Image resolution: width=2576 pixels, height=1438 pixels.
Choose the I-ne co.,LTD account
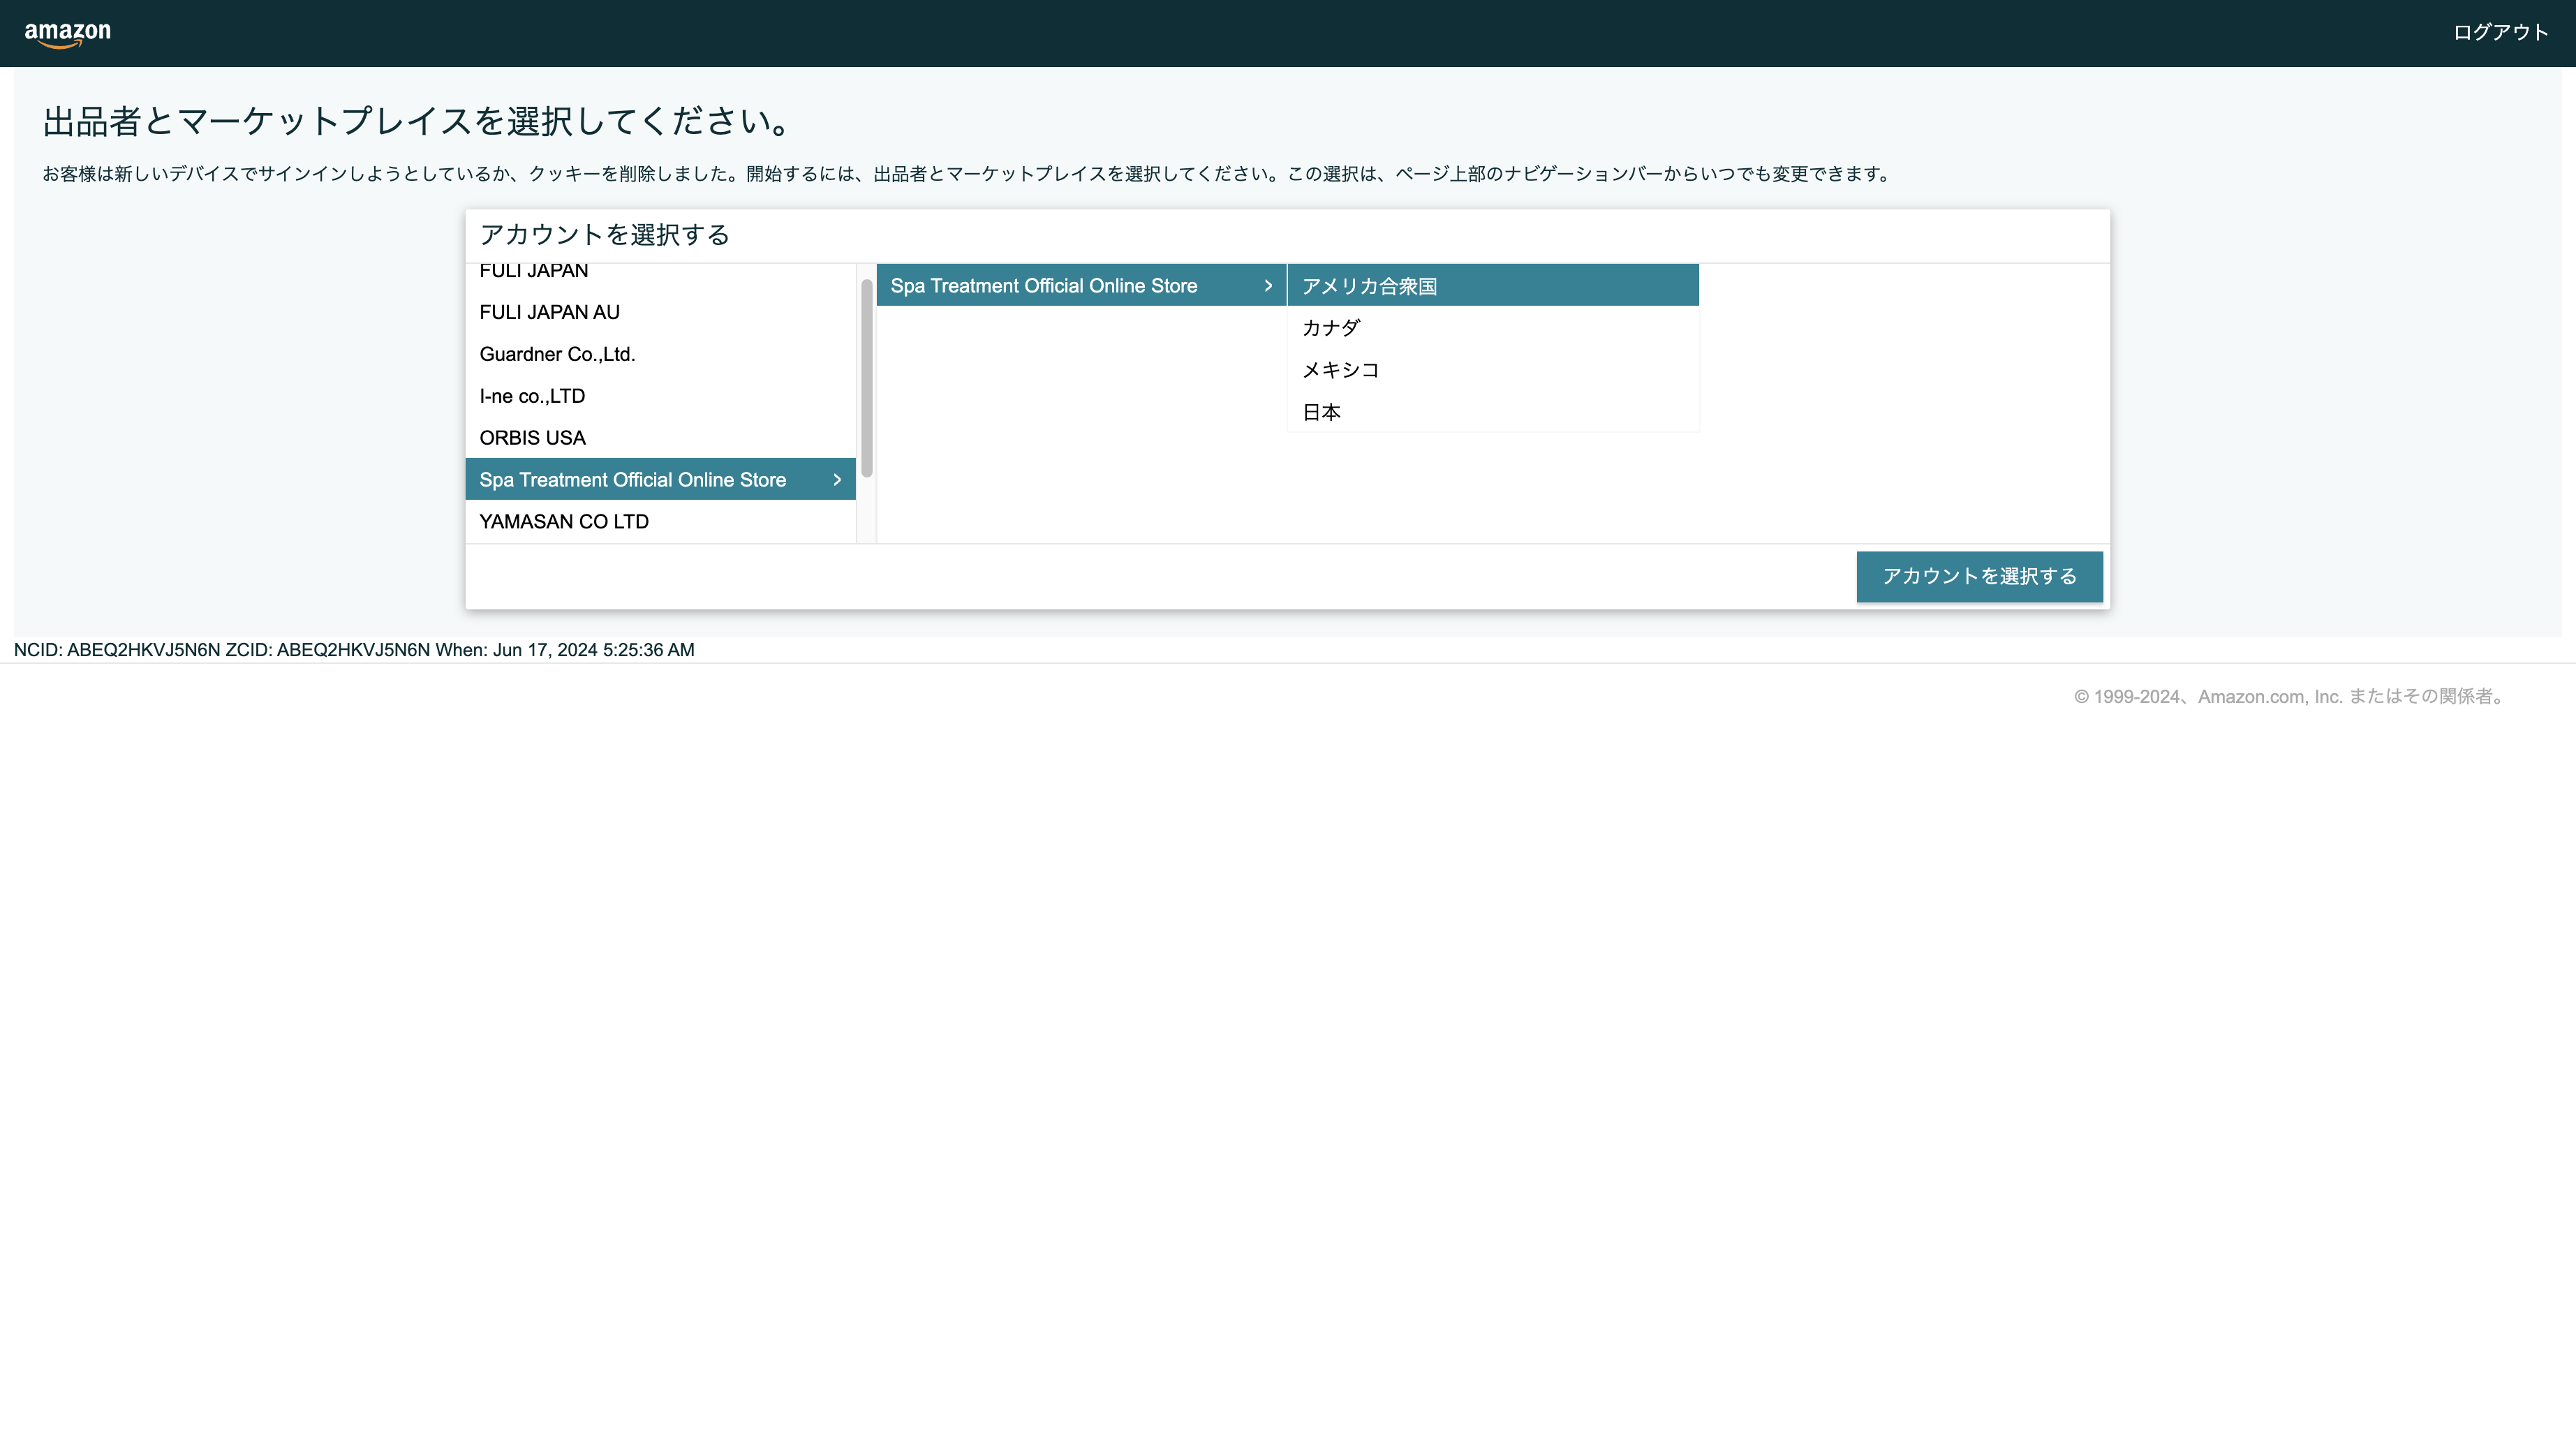coord(660,396)
